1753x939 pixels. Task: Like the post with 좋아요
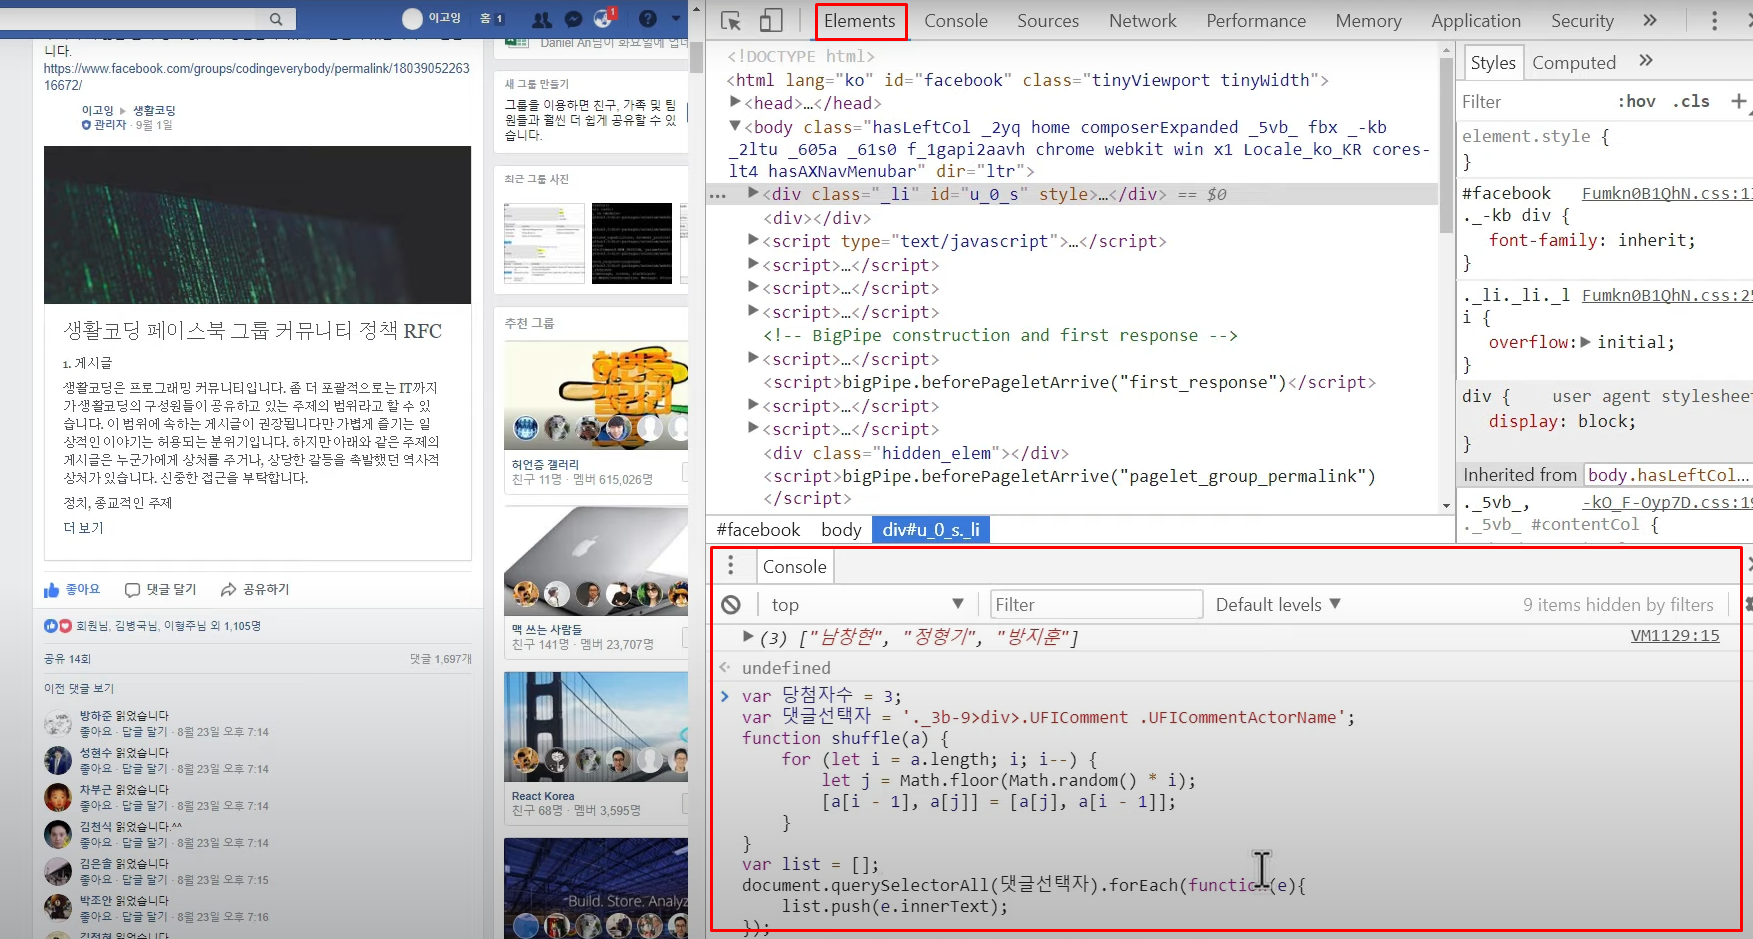72,590
